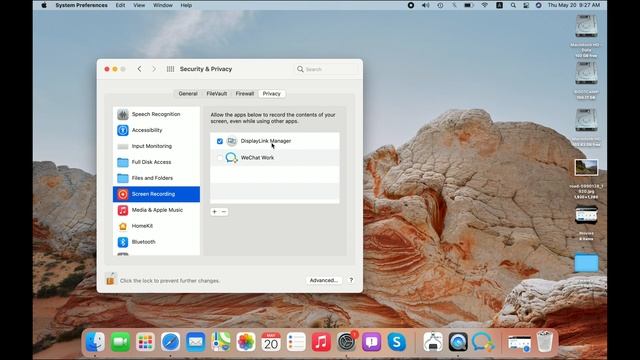The height and width of the screenshot is (360, 640).
Task: Show all preferences grid icon
Action: pyautogui.click(x=170, y=69)
